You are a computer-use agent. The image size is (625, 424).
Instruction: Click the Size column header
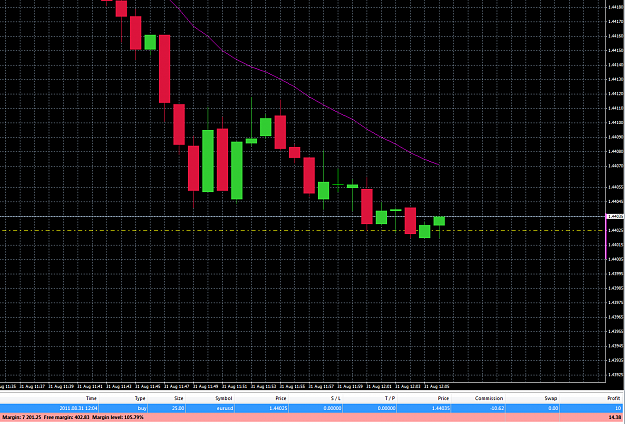(x=179, y=398)
